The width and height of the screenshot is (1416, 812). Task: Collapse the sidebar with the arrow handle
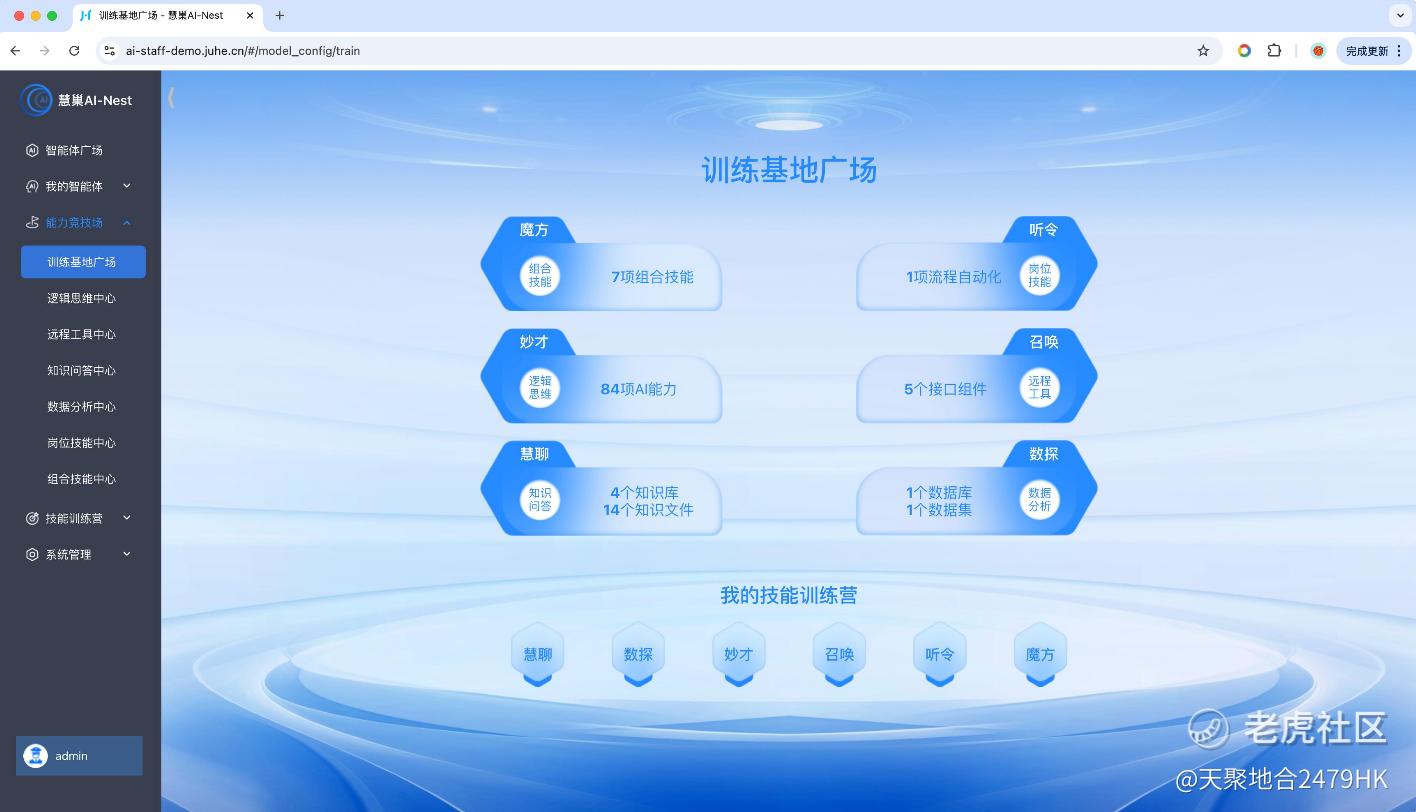pyautogui.click(x=171, y=97)
